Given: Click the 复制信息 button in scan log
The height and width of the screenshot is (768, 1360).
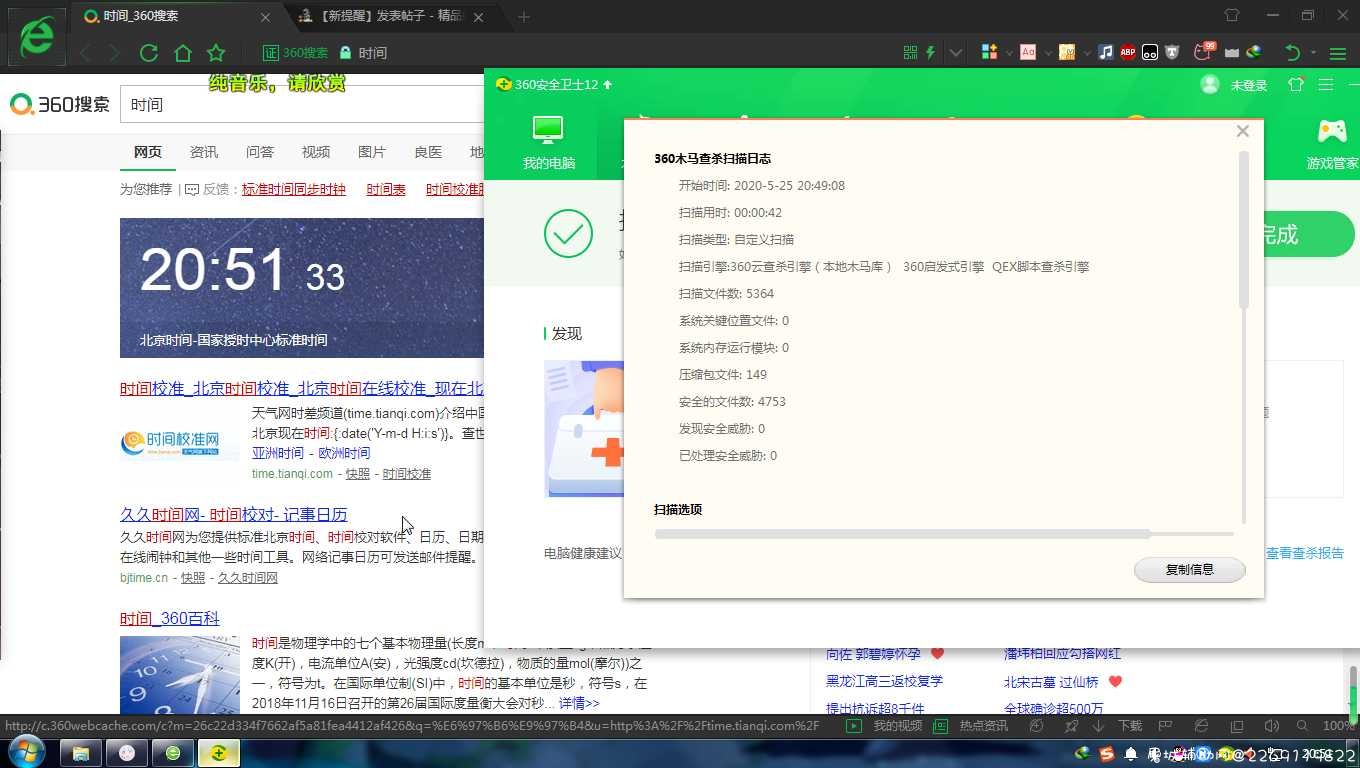Looking at the screenshot, I should (1190, 569).
